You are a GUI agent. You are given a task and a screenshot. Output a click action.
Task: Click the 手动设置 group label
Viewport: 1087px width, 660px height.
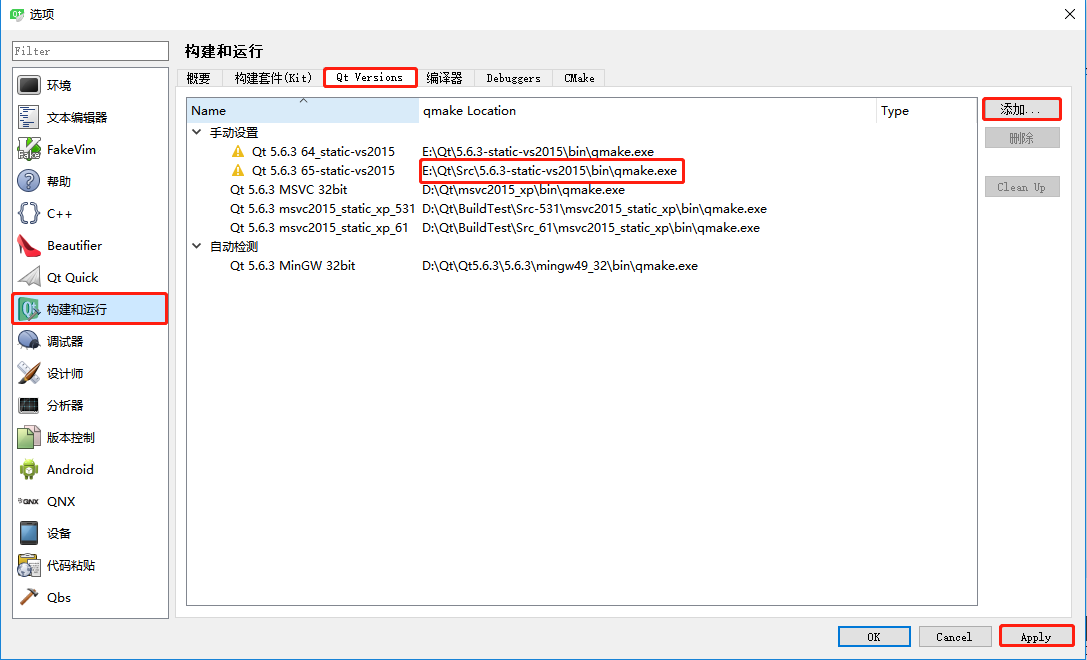point(234,132)
